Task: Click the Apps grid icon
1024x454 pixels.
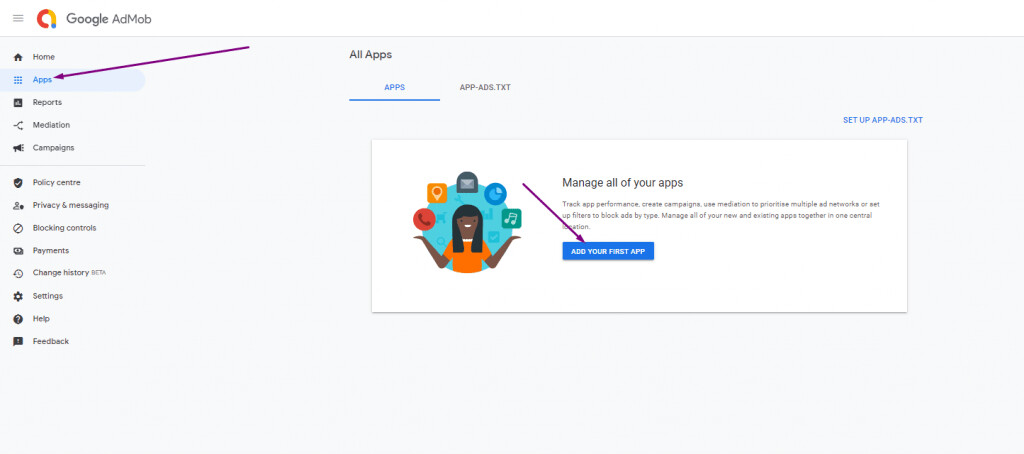Action: (x=18, y=80)
